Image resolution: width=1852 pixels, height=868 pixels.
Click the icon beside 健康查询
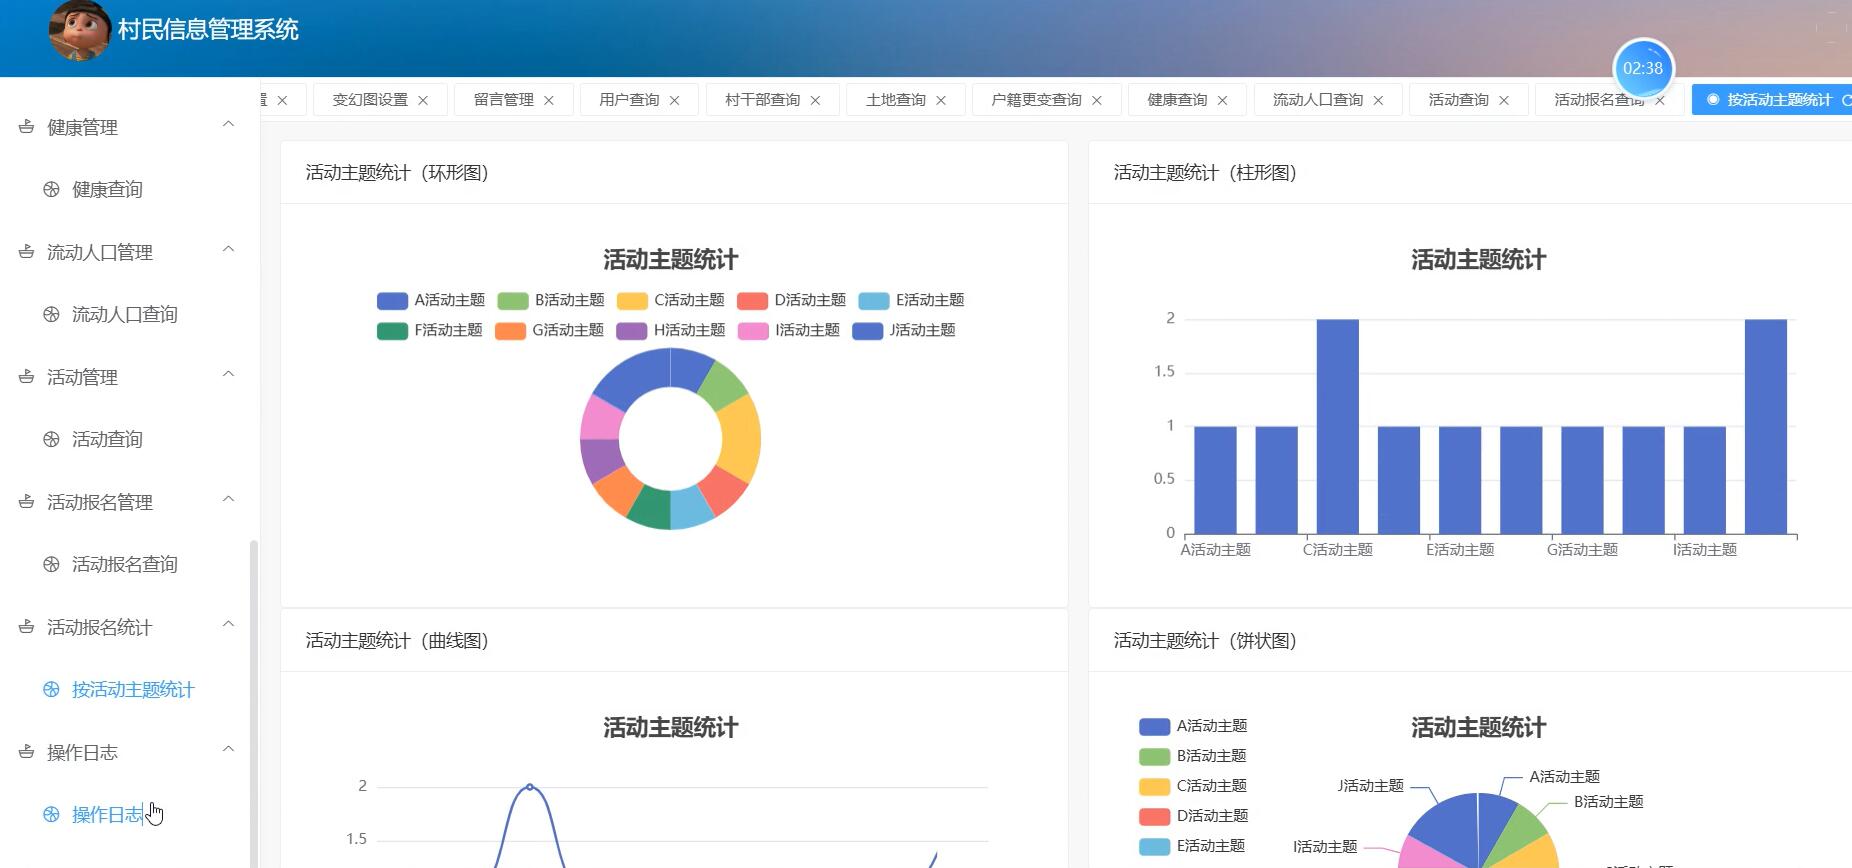point(52,189)
